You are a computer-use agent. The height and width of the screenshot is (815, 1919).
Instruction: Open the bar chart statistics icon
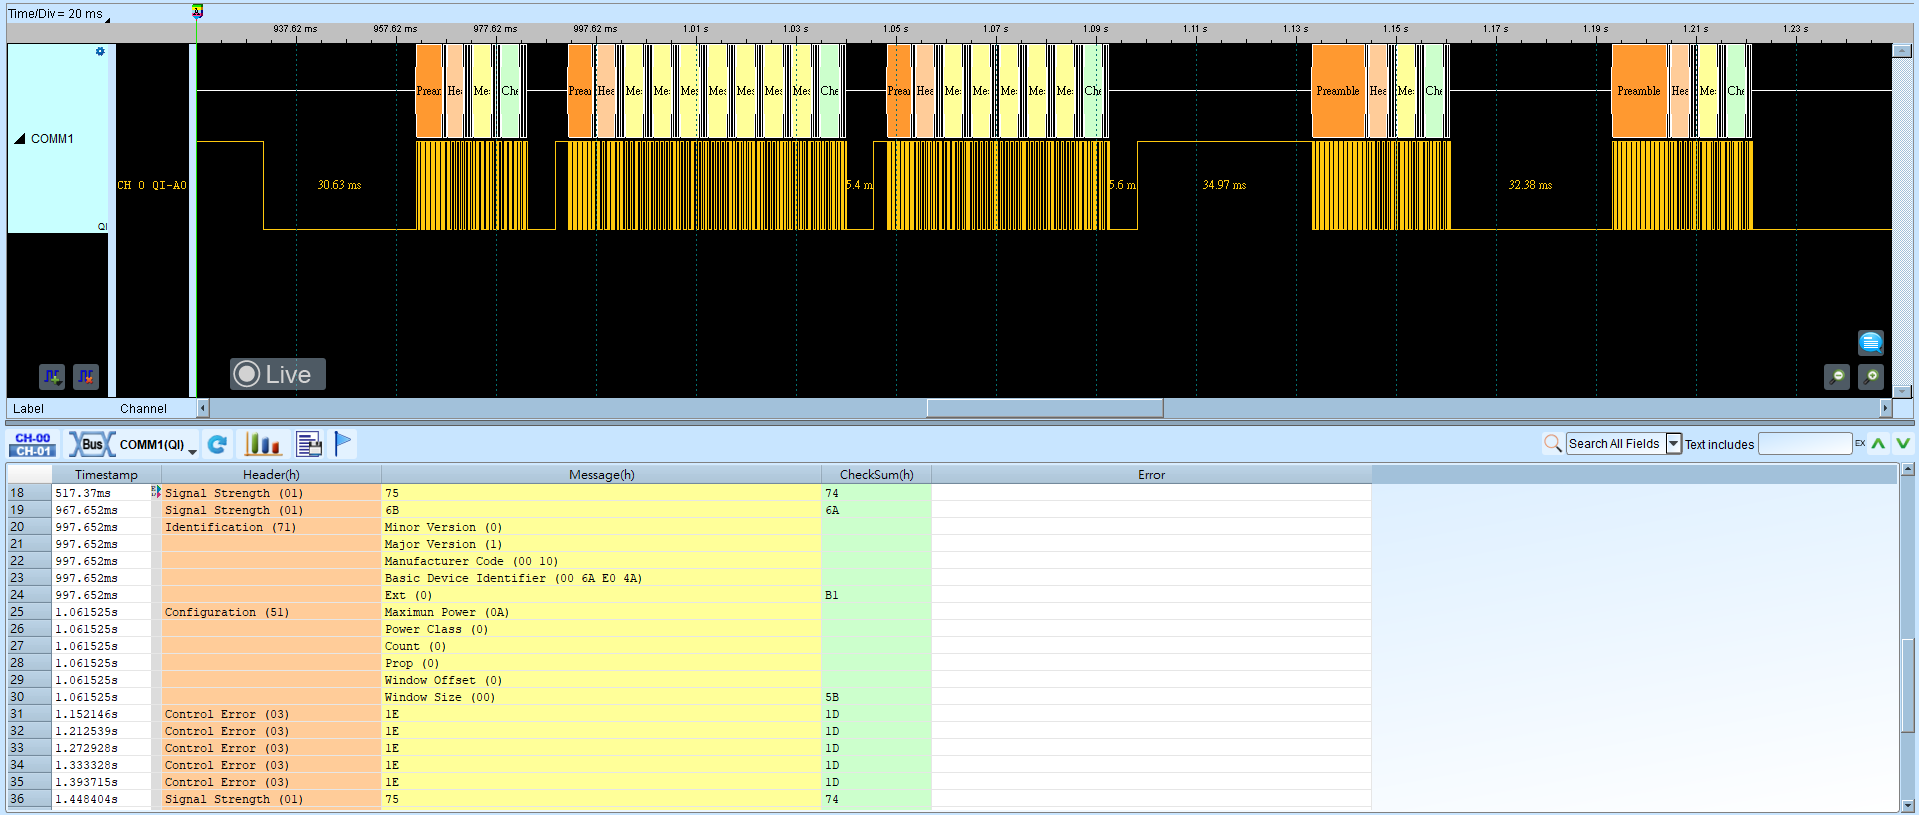coord(264,444)
